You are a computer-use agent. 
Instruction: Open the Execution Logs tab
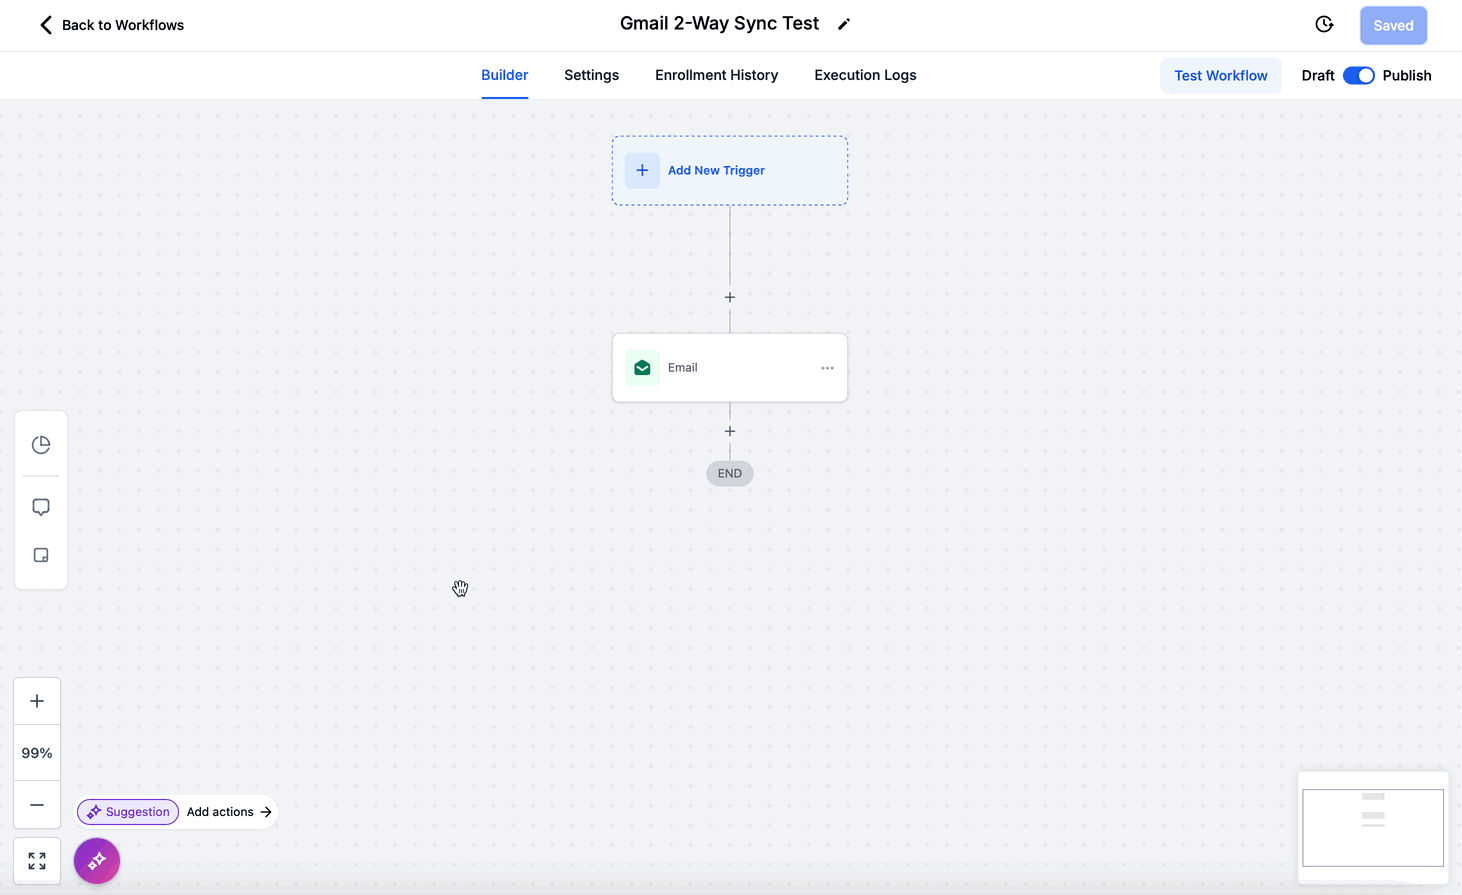click(x=865, y=75)
